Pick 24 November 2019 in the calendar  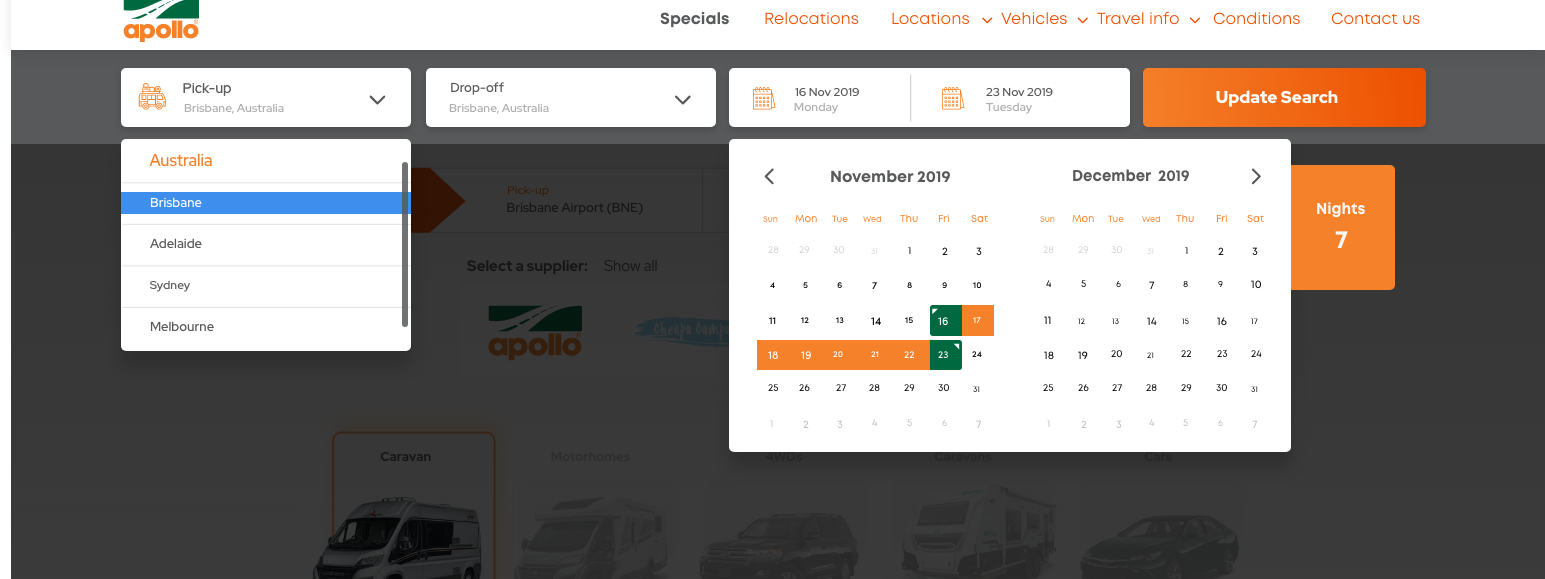coord(977,354)
